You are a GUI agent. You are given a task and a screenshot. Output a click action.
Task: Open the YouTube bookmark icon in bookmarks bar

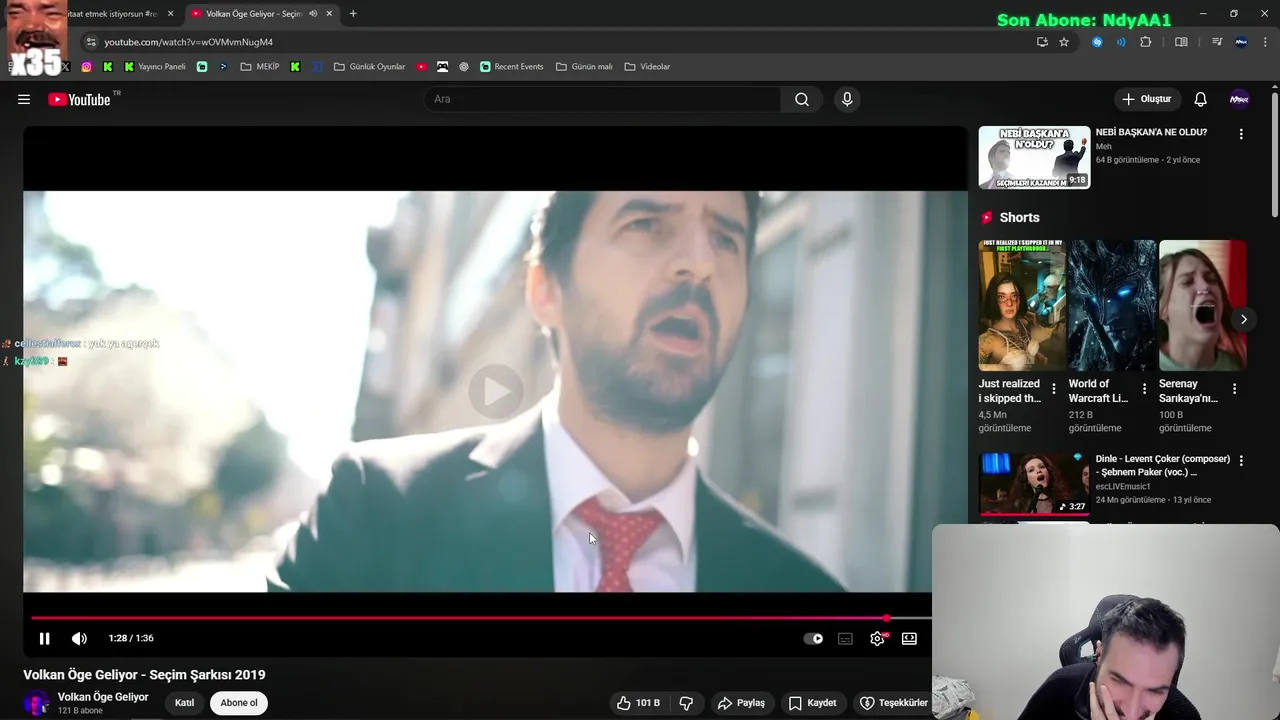[x=422, y=67]
